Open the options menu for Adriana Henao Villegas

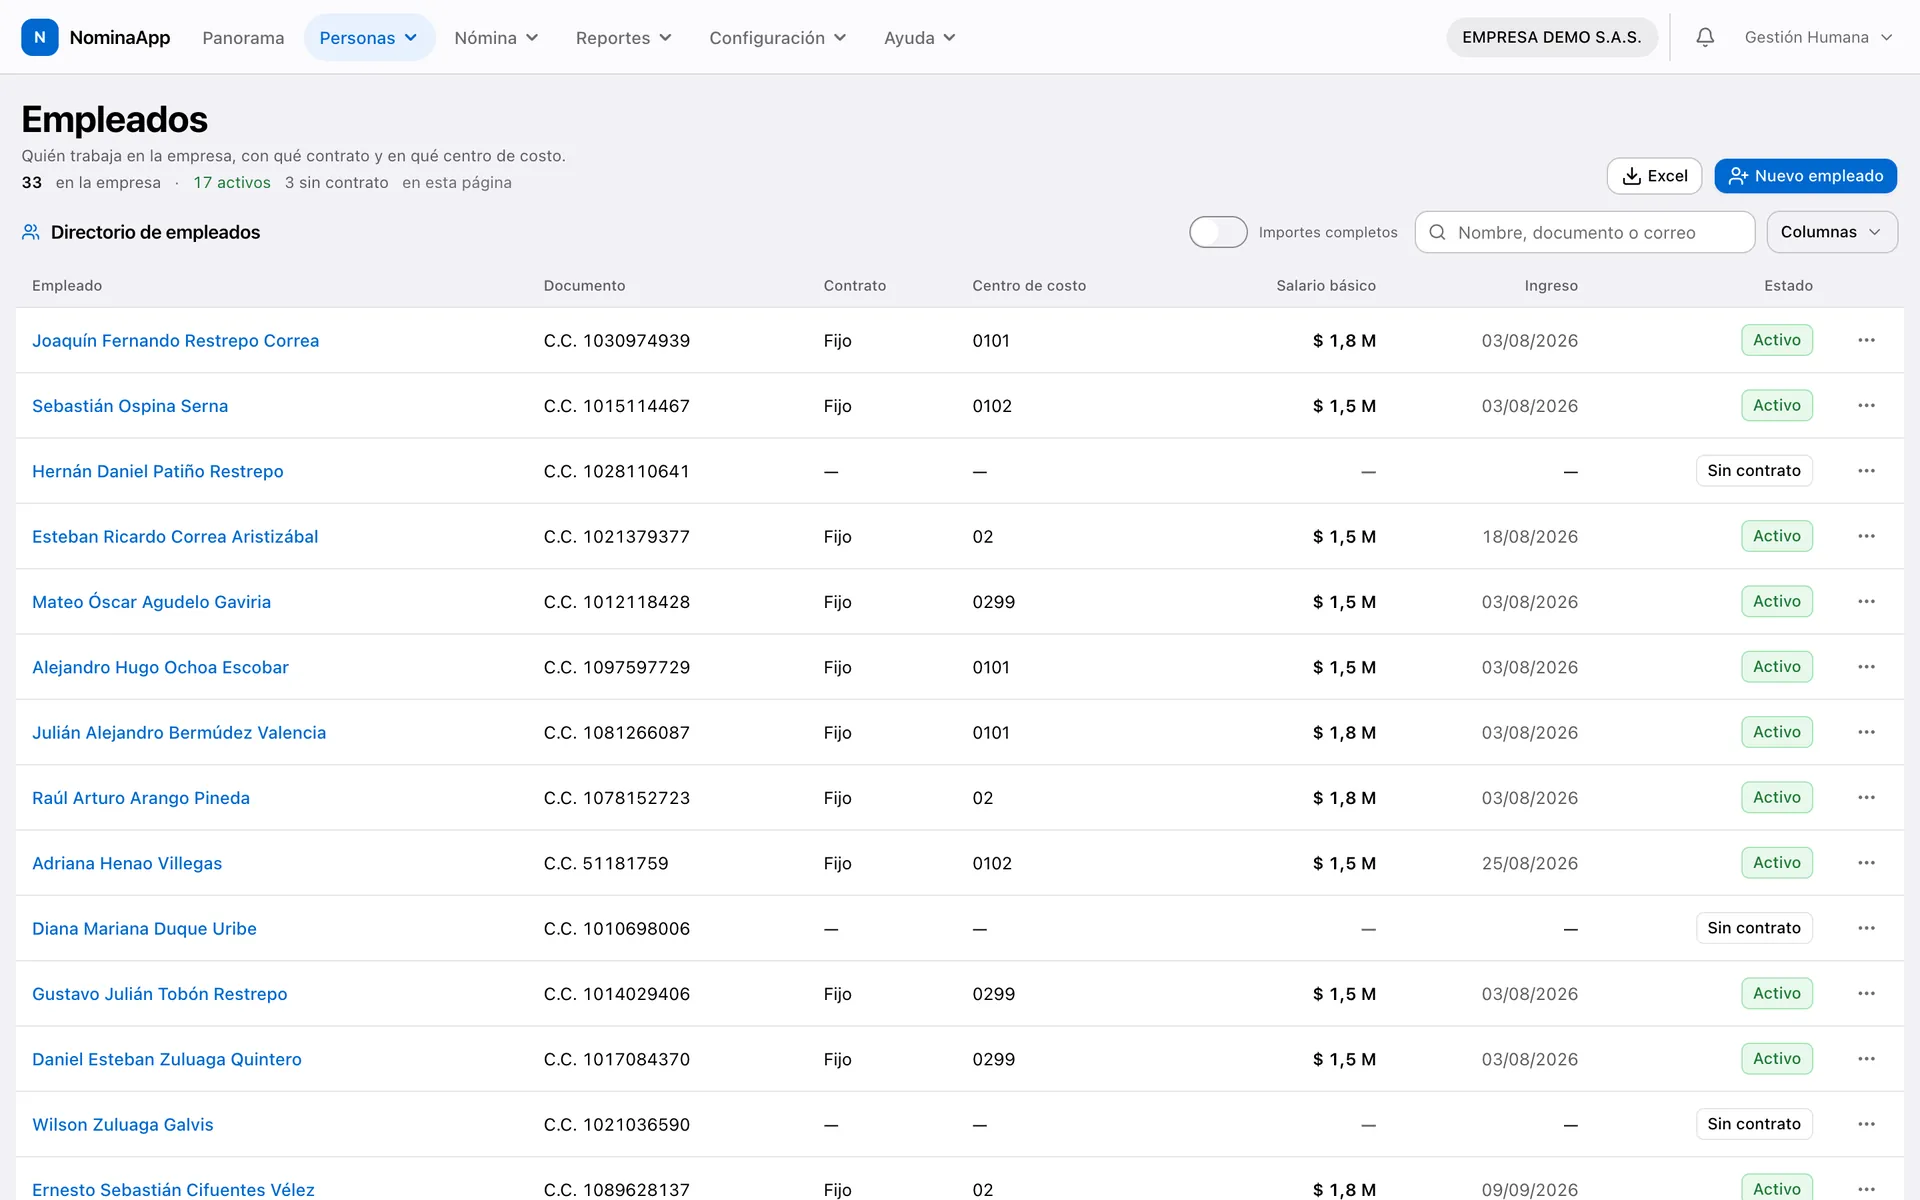(1866, 863)
